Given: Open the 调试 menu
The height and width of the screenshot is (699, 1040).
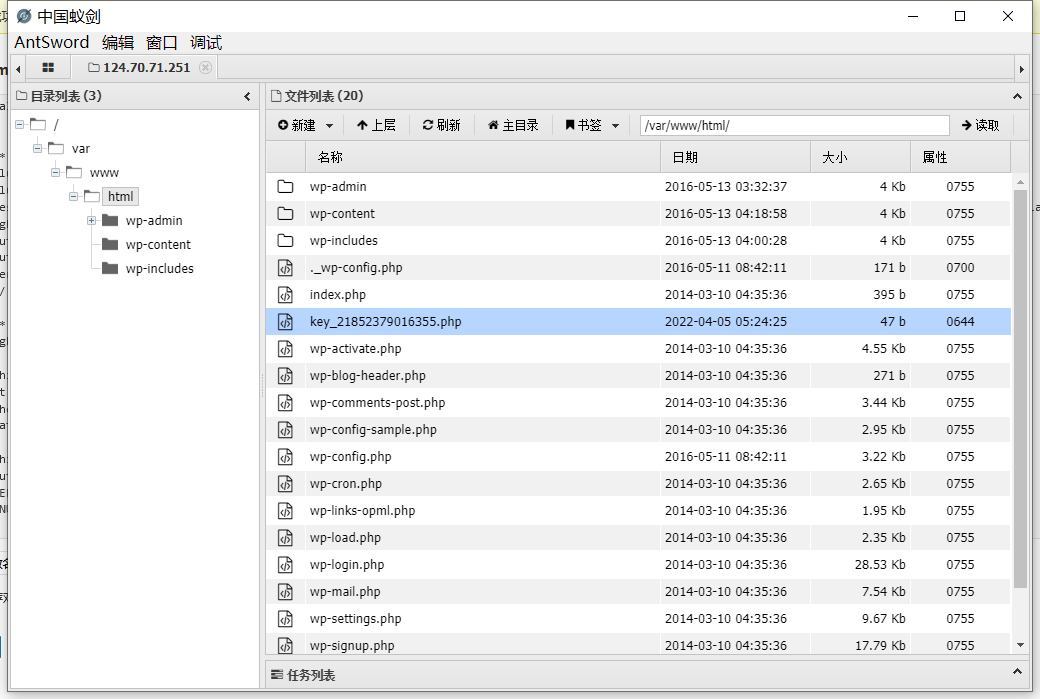Looking at the screenshot, I should click(x=206, y=42).
